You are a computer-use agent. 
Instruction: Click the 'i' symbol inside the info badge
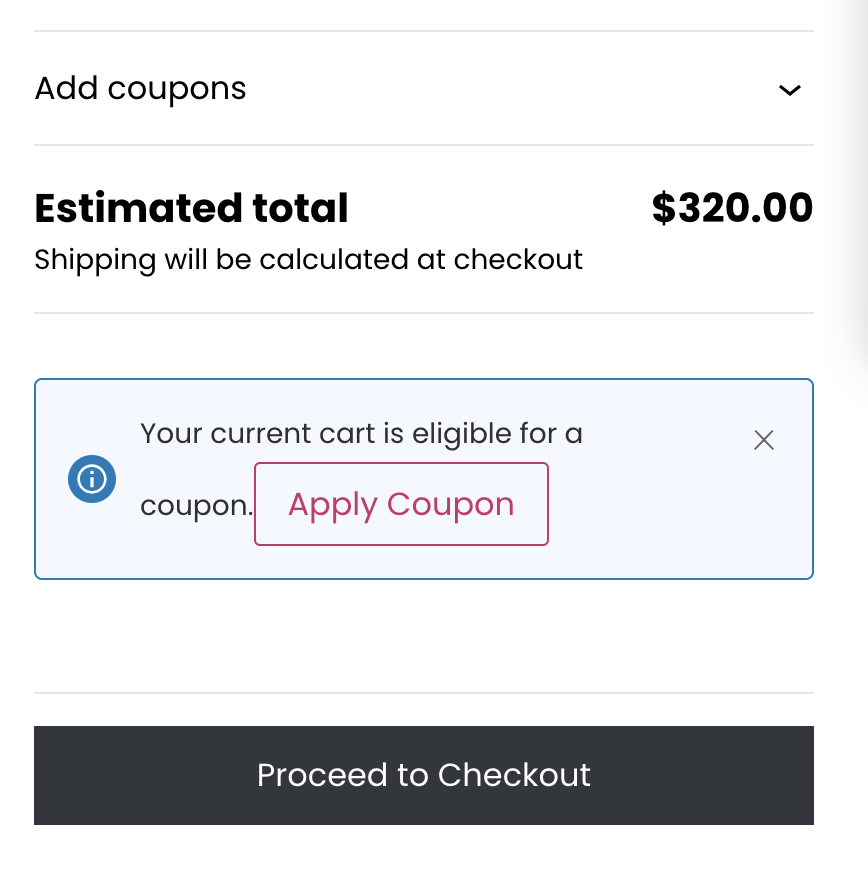coord(92,479)
